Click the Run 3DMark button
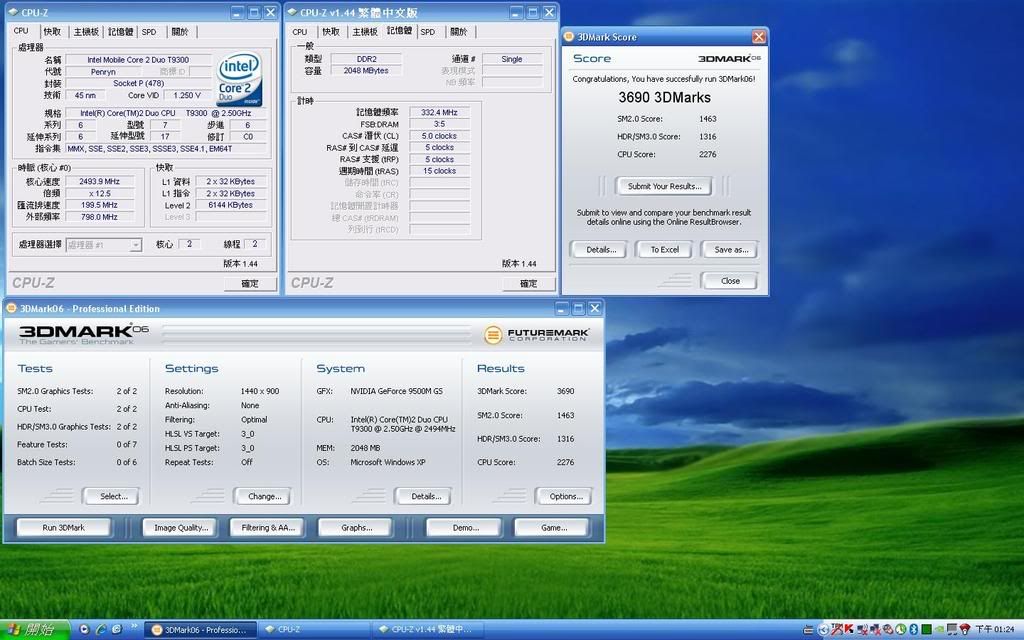The height and width of the screenshot is (640, 1024). [63, 528]
